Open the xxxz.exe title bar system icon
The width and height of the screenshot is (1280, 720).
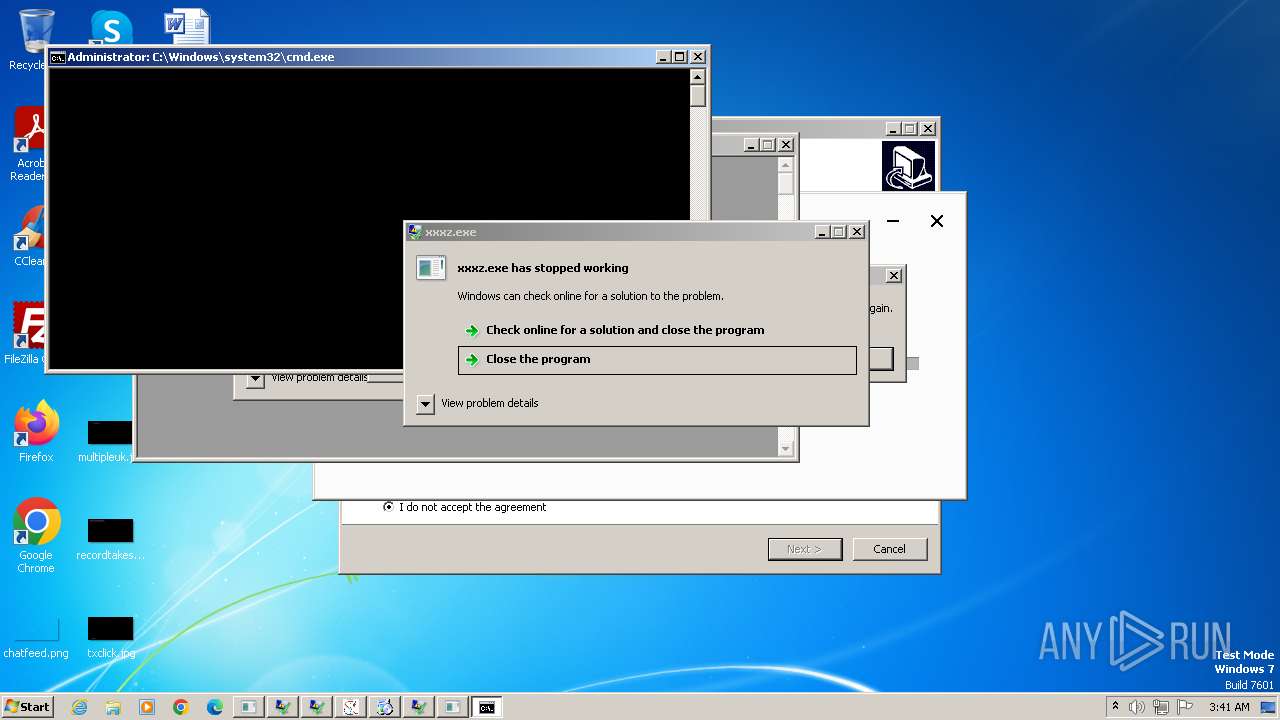pyautogui.click(x=415, y=232)
